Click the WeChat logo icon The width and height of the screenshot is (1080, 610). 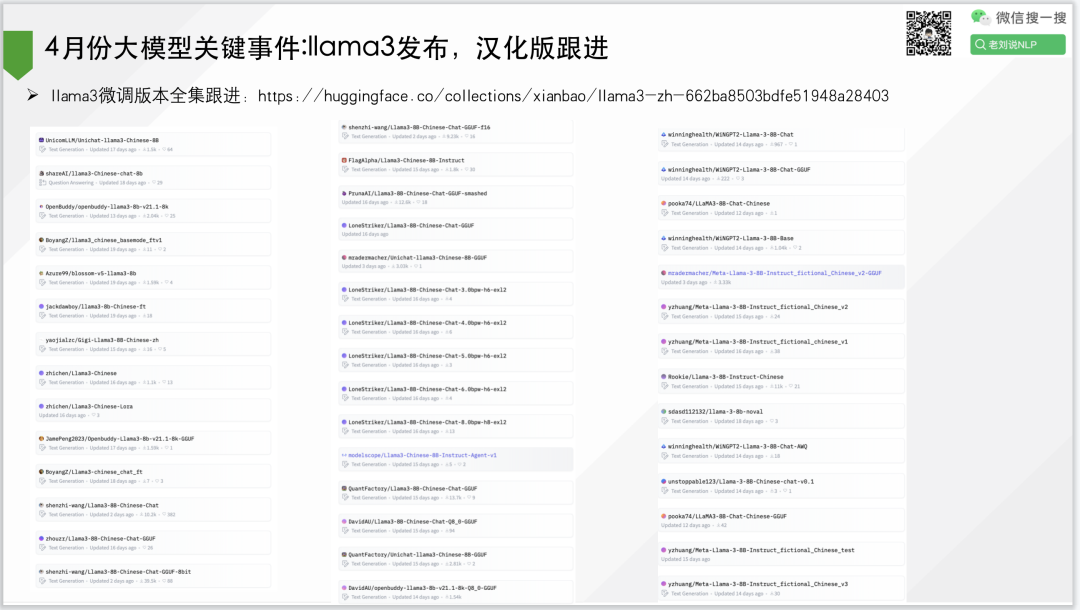981,17
